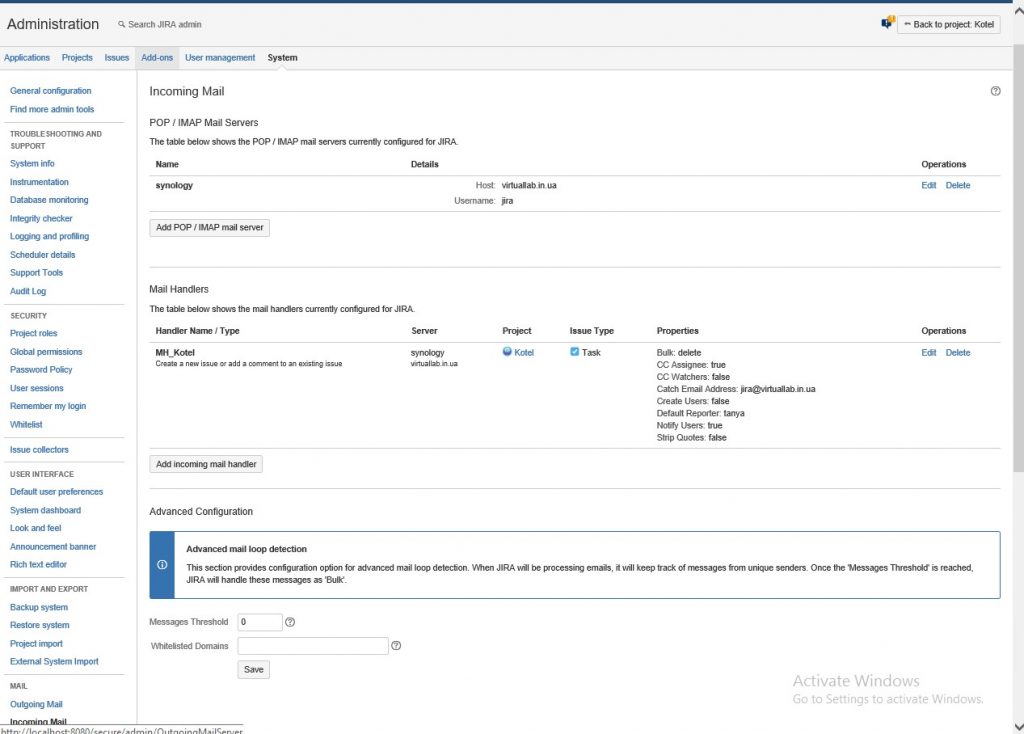Click the MH_Kotel handler name
The width and height of the screenshot is (1024, 734).
175,353
